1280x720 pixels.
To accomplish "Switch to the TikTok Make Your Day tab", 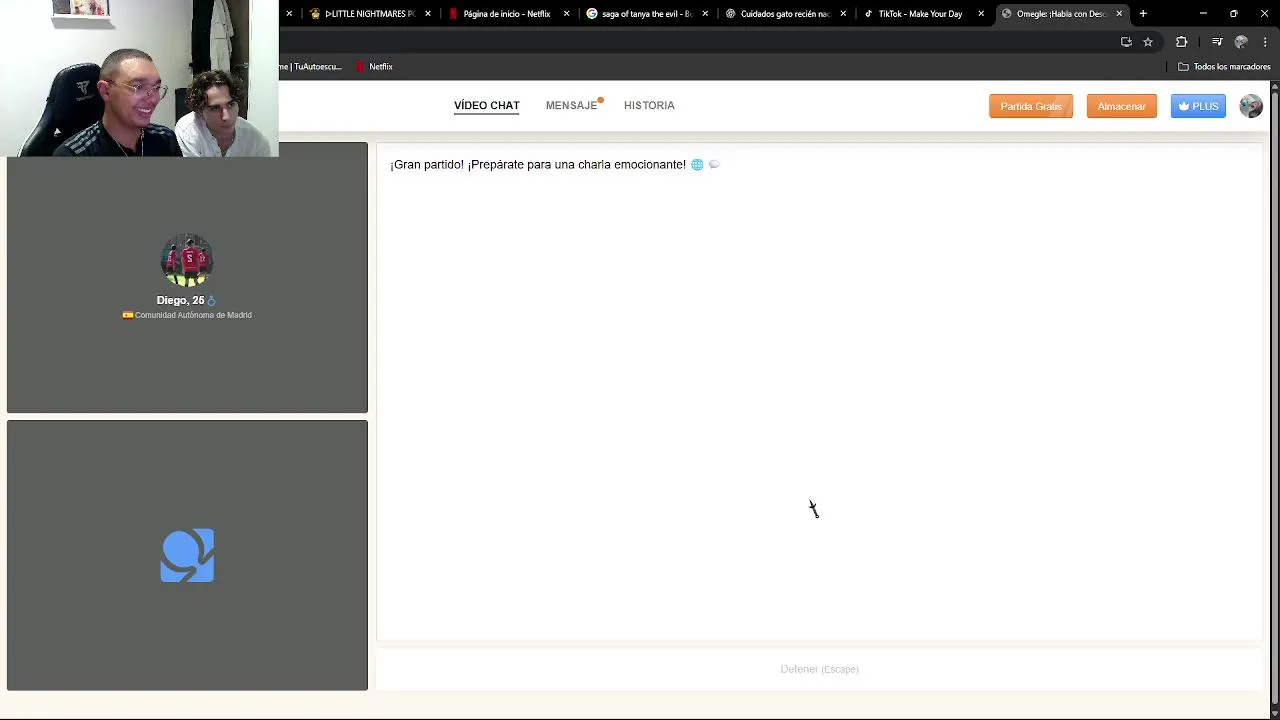I will [920, 14].
